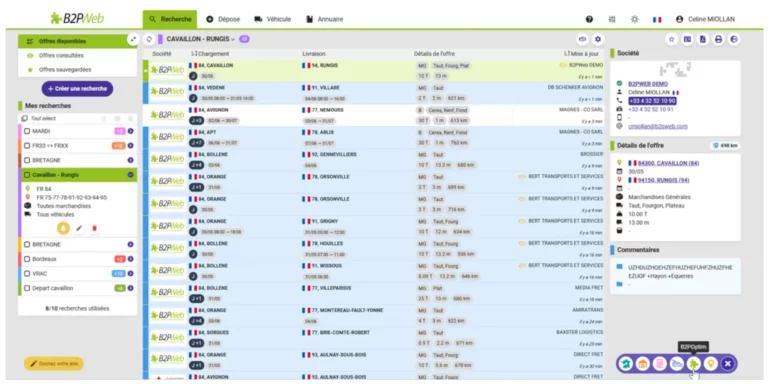Edit the Cavaillon - Rungis search with pencil icon
Viewport: 768px width, 384px height.
(x=79, y=228)
